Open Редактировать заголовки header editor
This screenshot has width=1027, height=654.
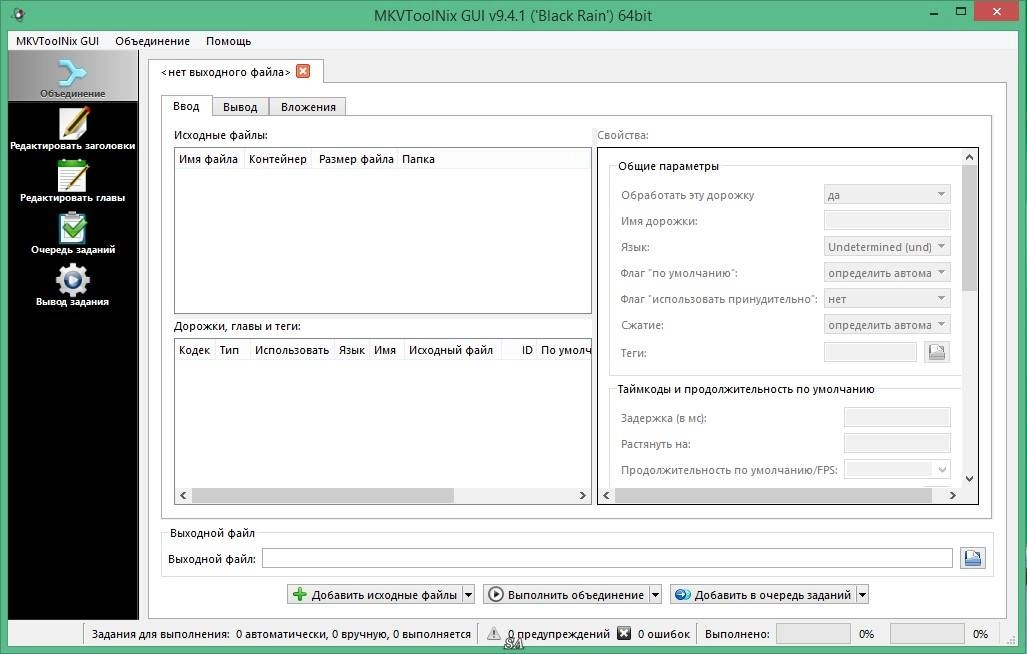click(x=73, y=128)
